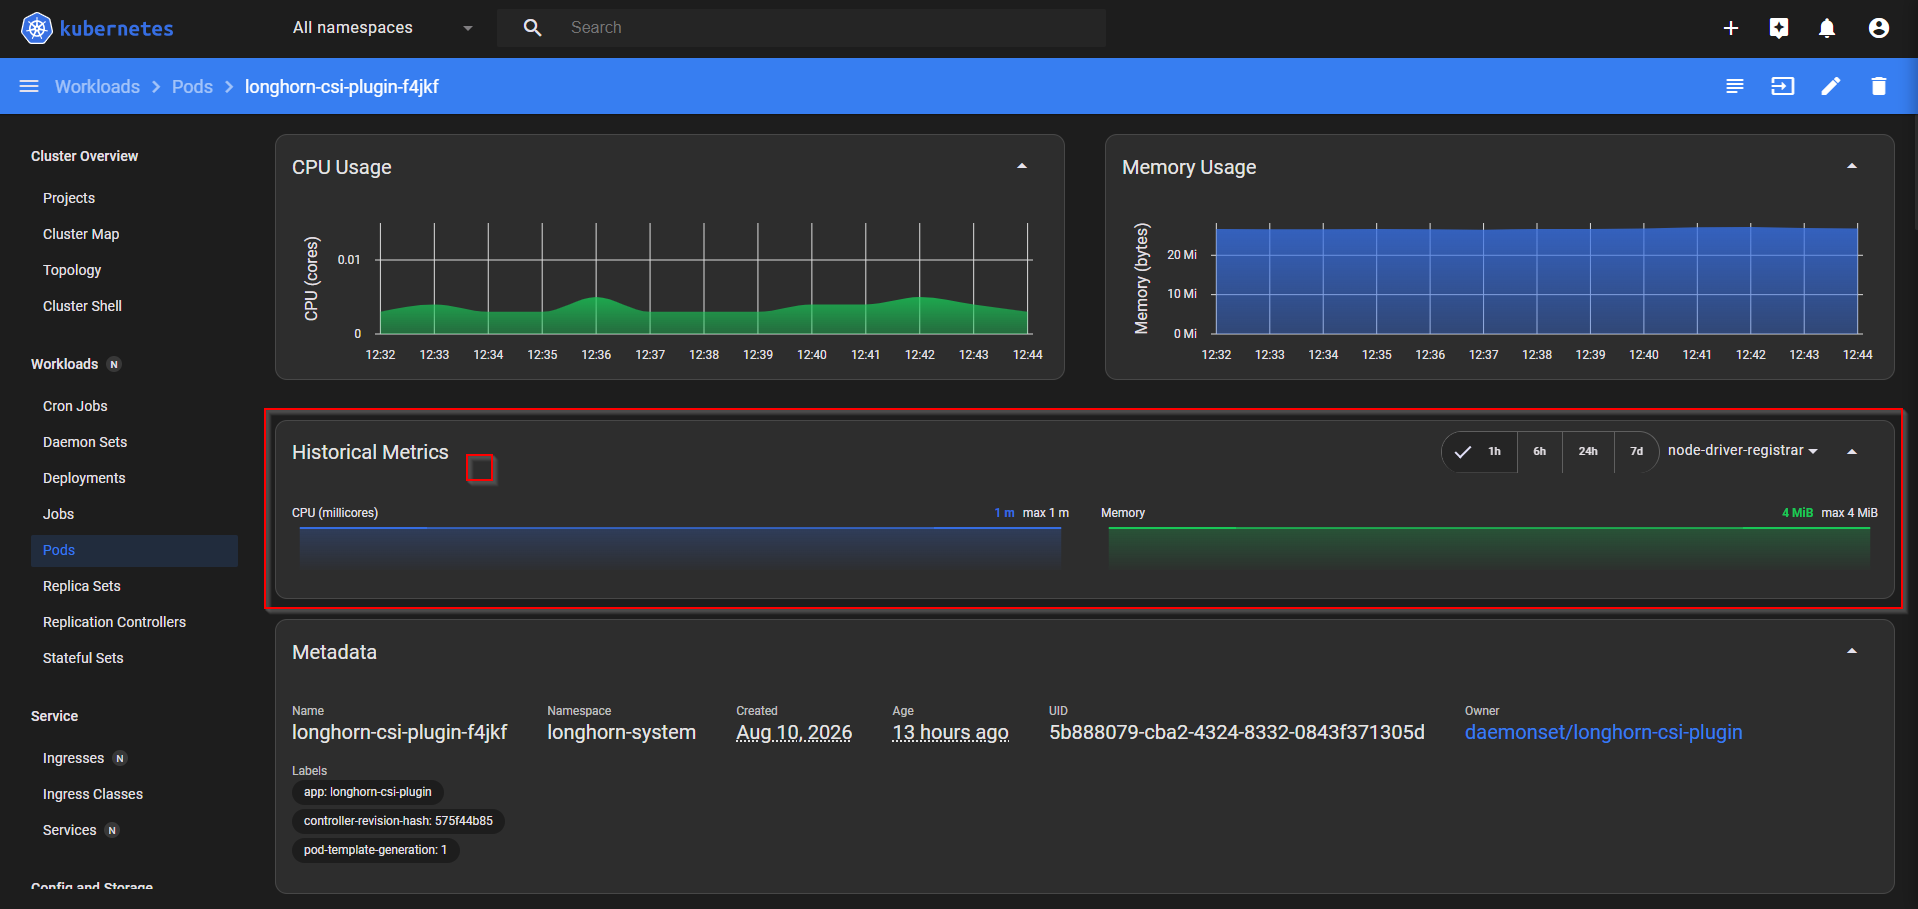Go back to the Pods breadcrumb
Image resolution: width=1918 pixels, height=909 pixels.
pos(192,87)
